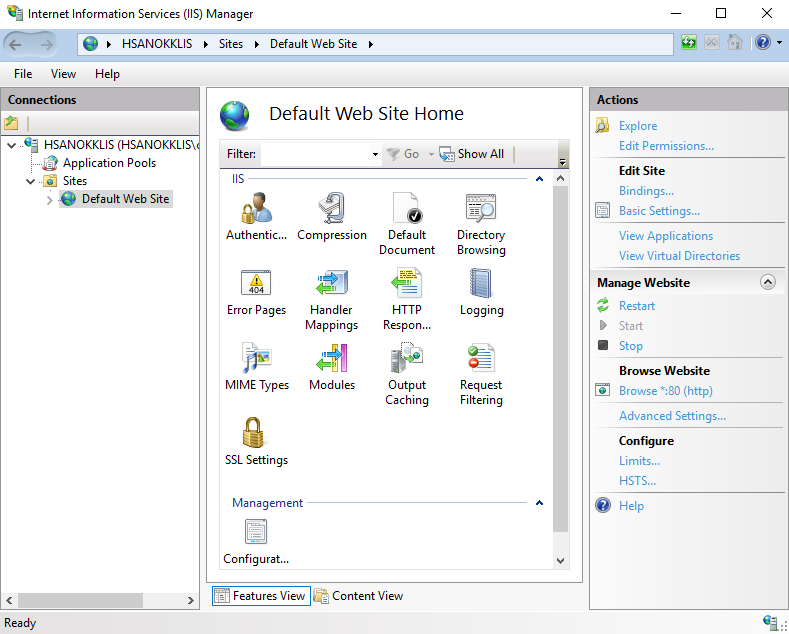Screen dimensions: 789x634
Task: Collapse the HSANOKKLIS server tree node
Action: click(x=12, y=145)
